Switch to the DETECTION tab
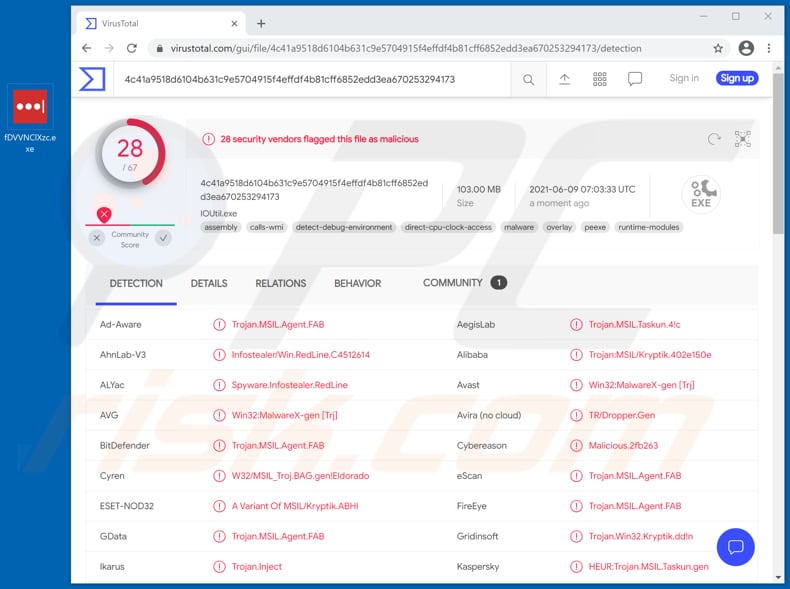 click(x=136, y=283)
